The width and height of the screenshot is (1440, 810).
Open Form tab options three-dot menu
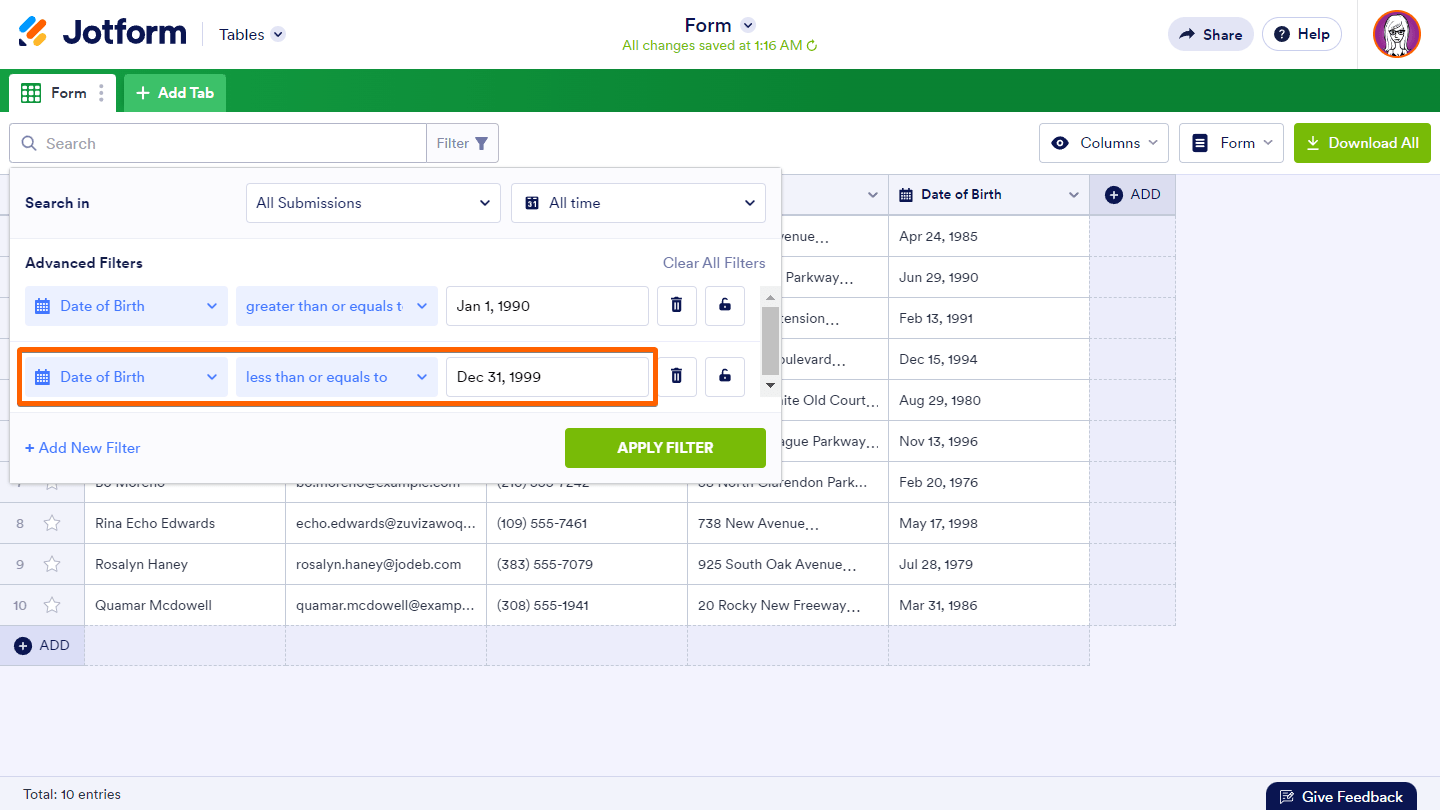101,93
